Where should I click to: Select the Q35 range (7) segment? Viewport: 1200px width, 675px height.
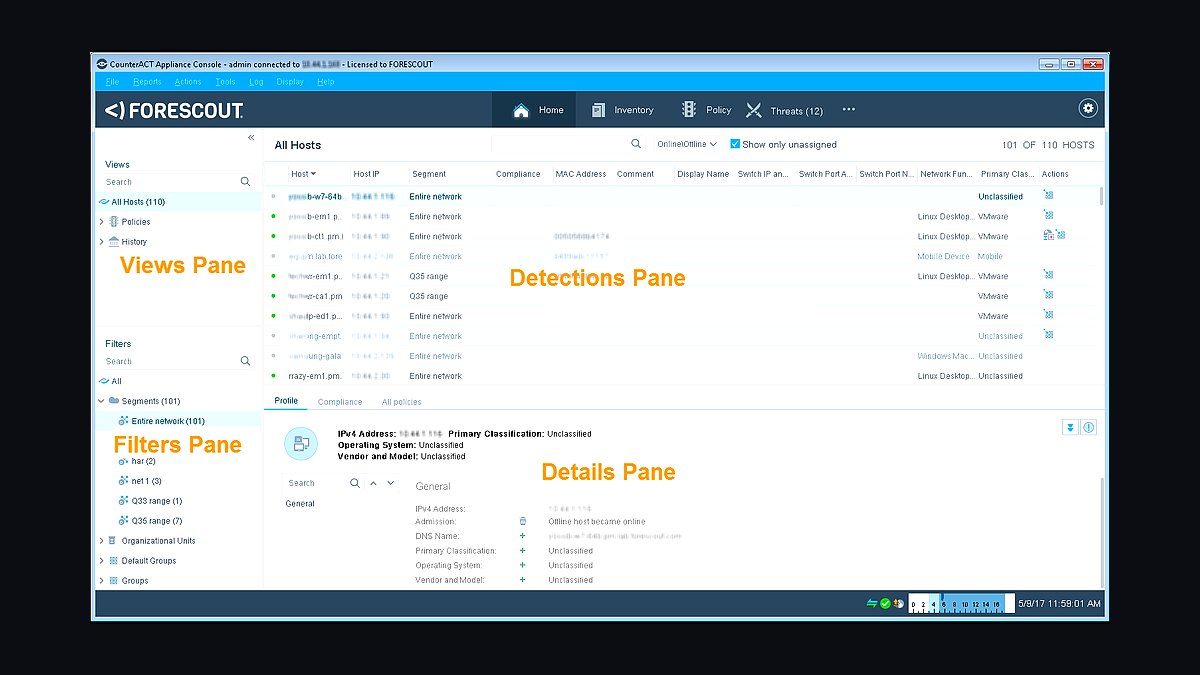pyautogui.click(x=150, y=521)
